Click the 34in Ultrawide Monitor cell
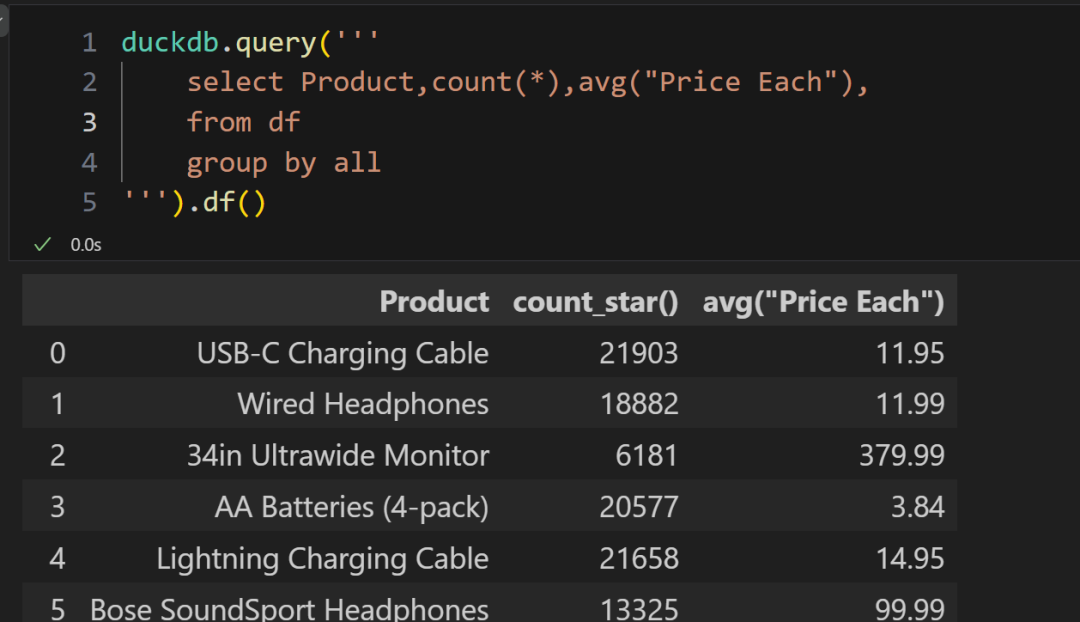 (x=338, y=456)
